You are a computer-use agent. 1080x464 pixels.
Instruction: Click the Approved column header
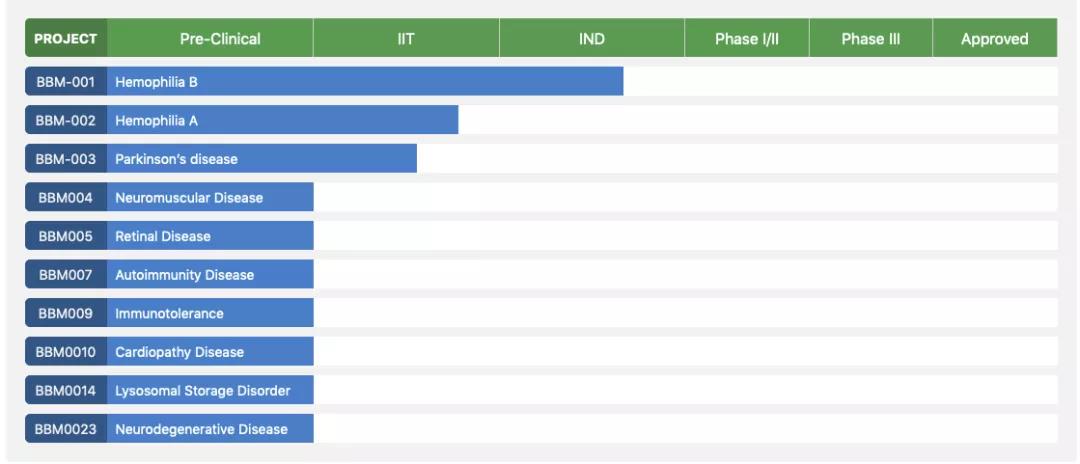point(995,39)
